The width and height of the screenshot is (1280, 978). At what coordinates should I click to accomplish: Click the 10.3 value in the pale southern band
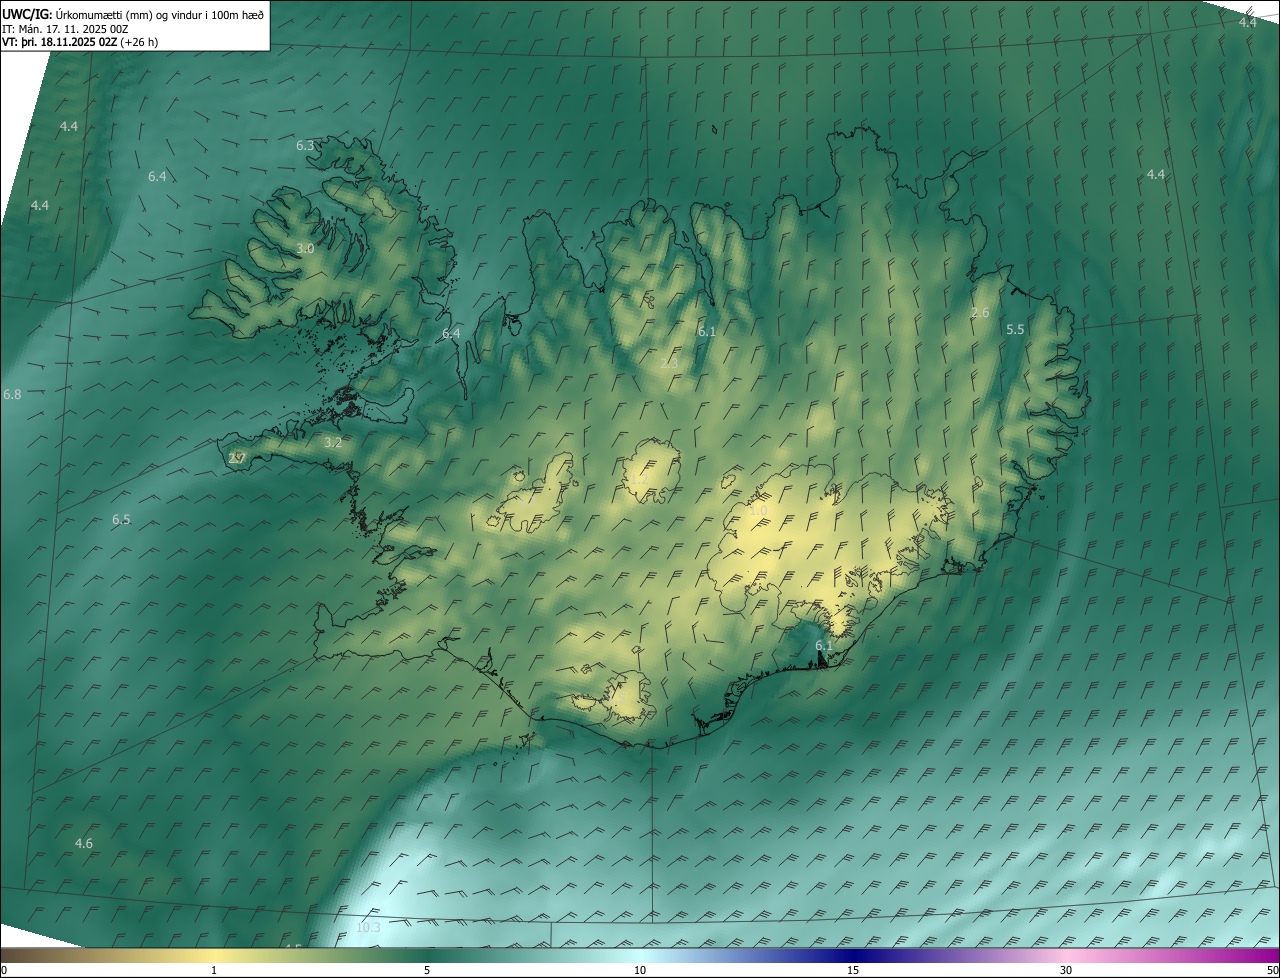[x=368, y=928]
